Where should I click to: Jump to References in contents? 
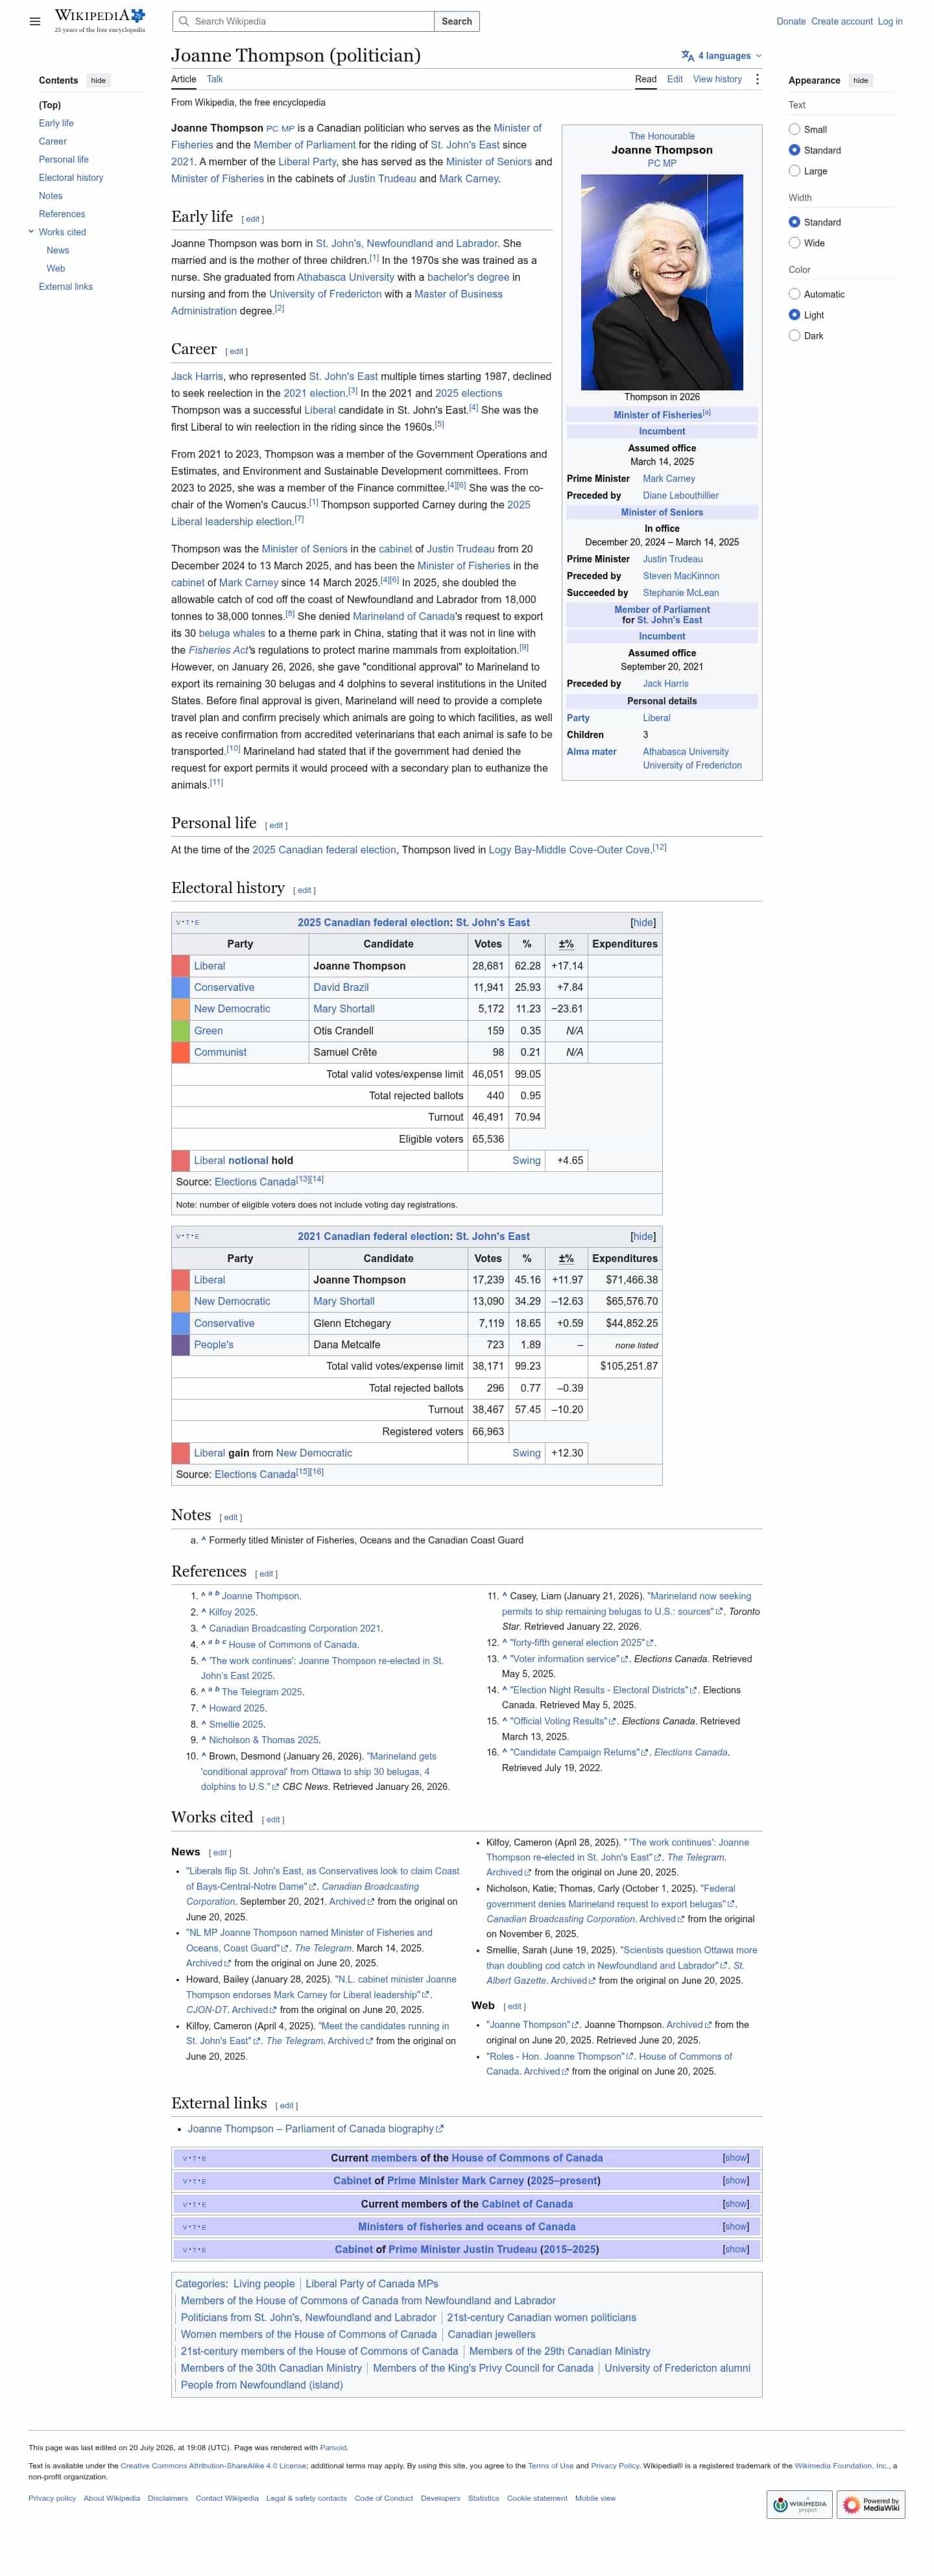(x=62, y=214)
